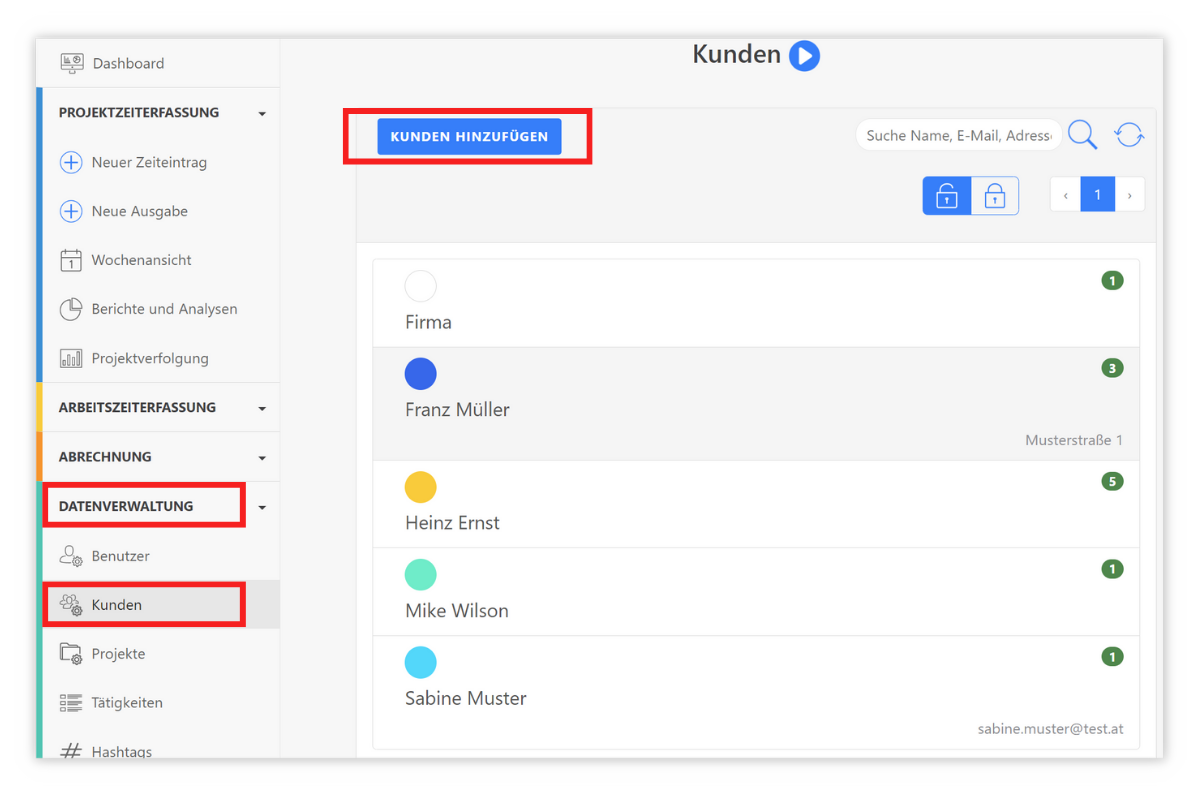Select the Neuer Zeiteintrag plus icon
The height and width of the screenshot is (793, 1200).
point(71,162)
